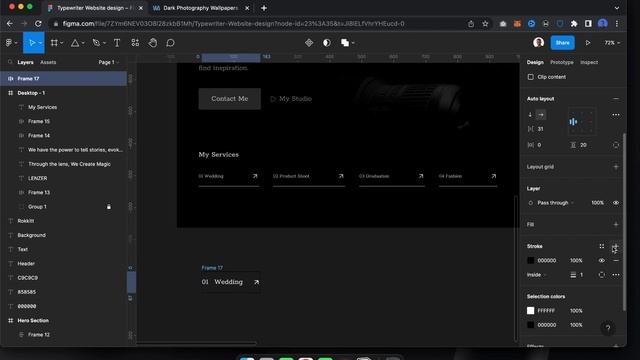Screen dimensions: 640x360
Task: Unlock Group 1 layer lock icon
Action: point(109,207)
